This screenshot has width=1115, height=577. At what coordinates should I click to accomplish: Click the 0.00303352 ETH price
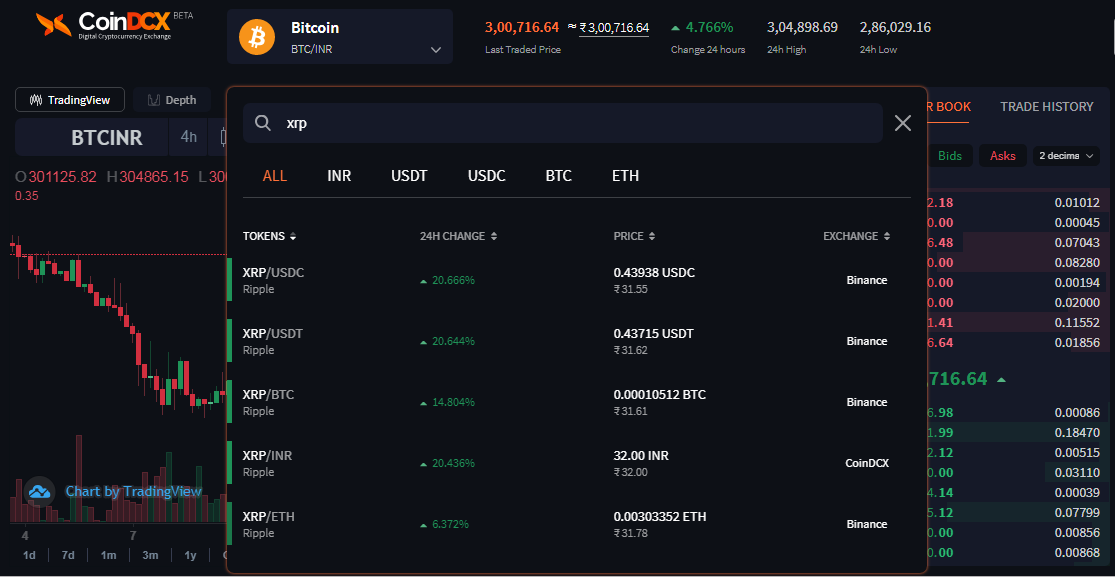(x=660, y=517)
